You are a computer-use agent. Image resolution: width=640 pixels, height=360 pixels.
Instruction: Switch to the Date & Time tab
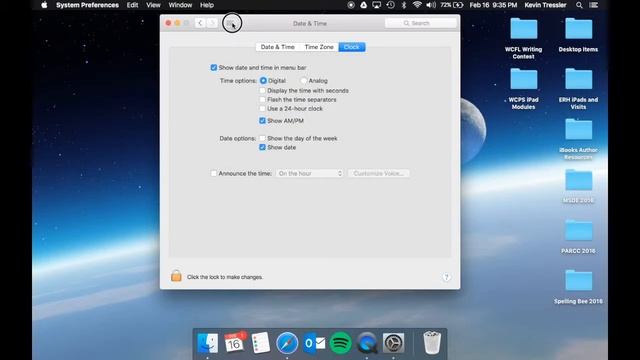278,47
